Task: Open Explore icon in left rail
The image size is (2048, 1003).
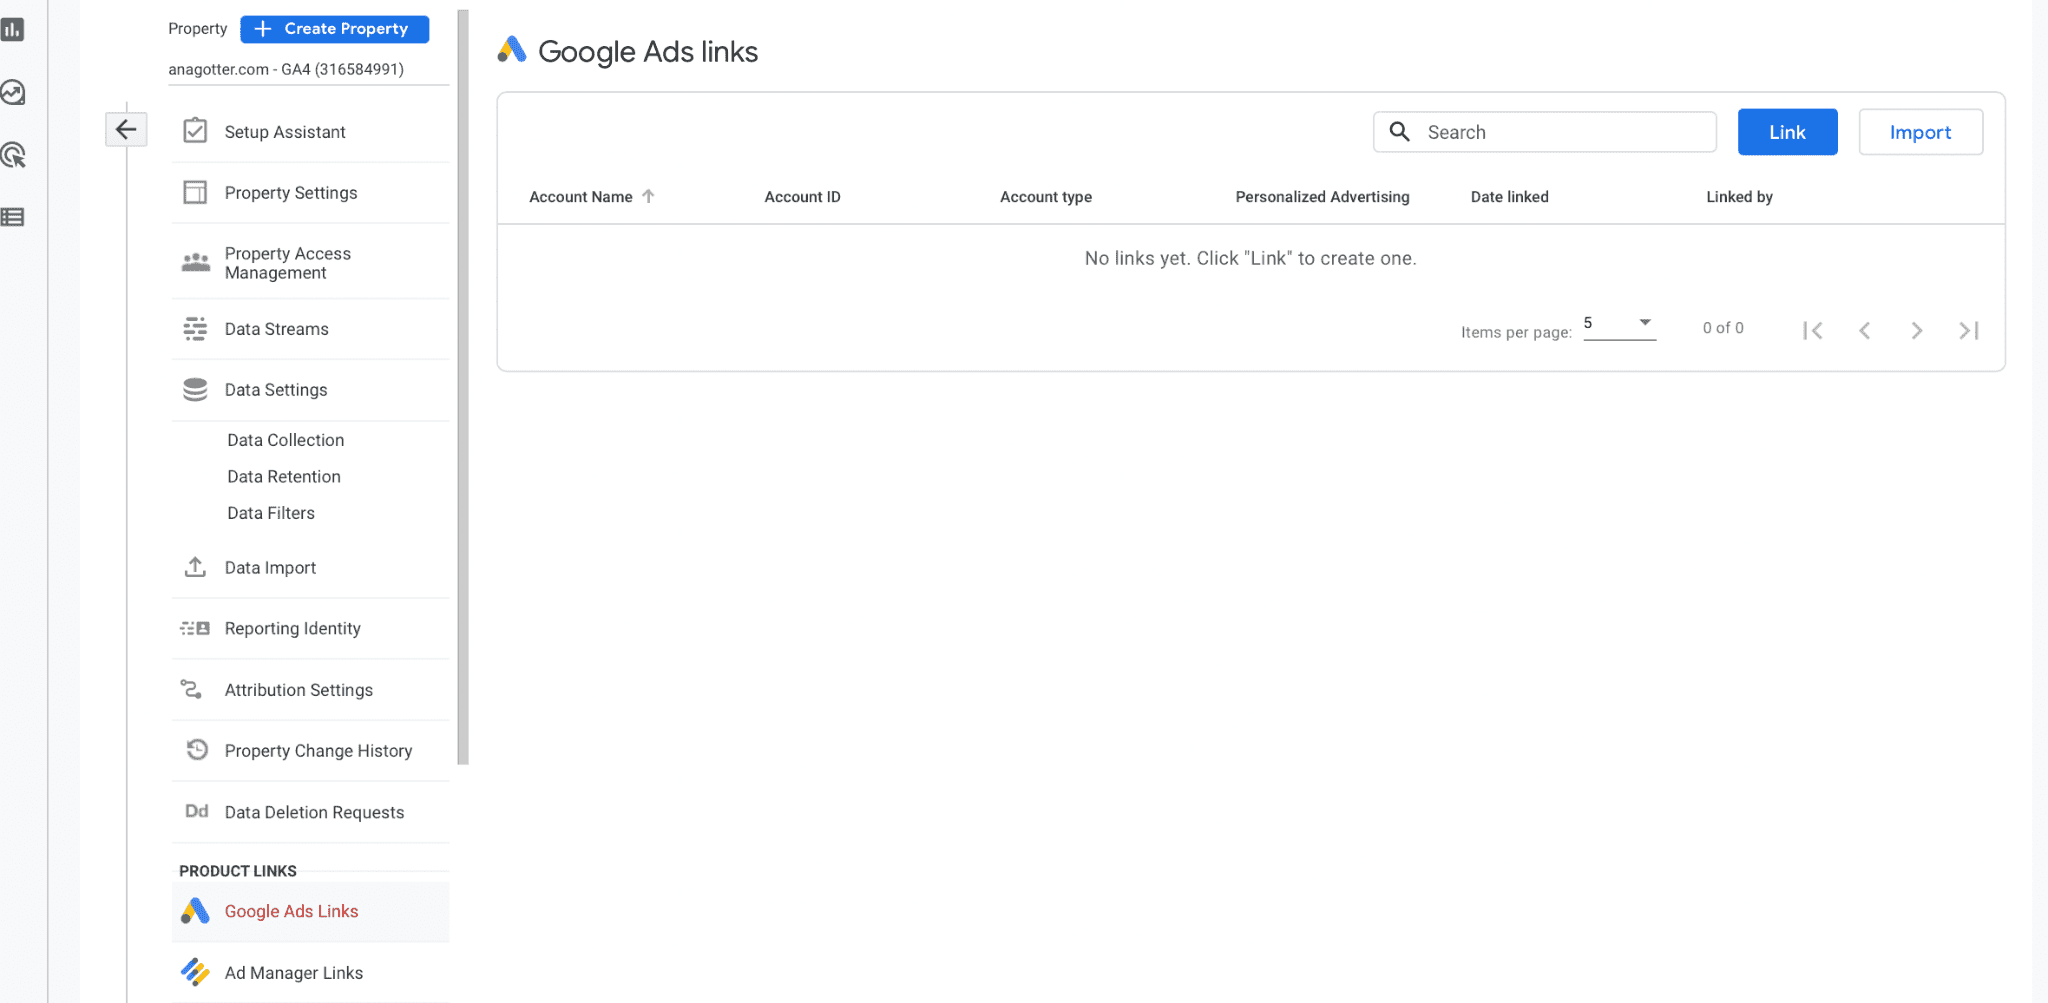Action: (12, 93)
